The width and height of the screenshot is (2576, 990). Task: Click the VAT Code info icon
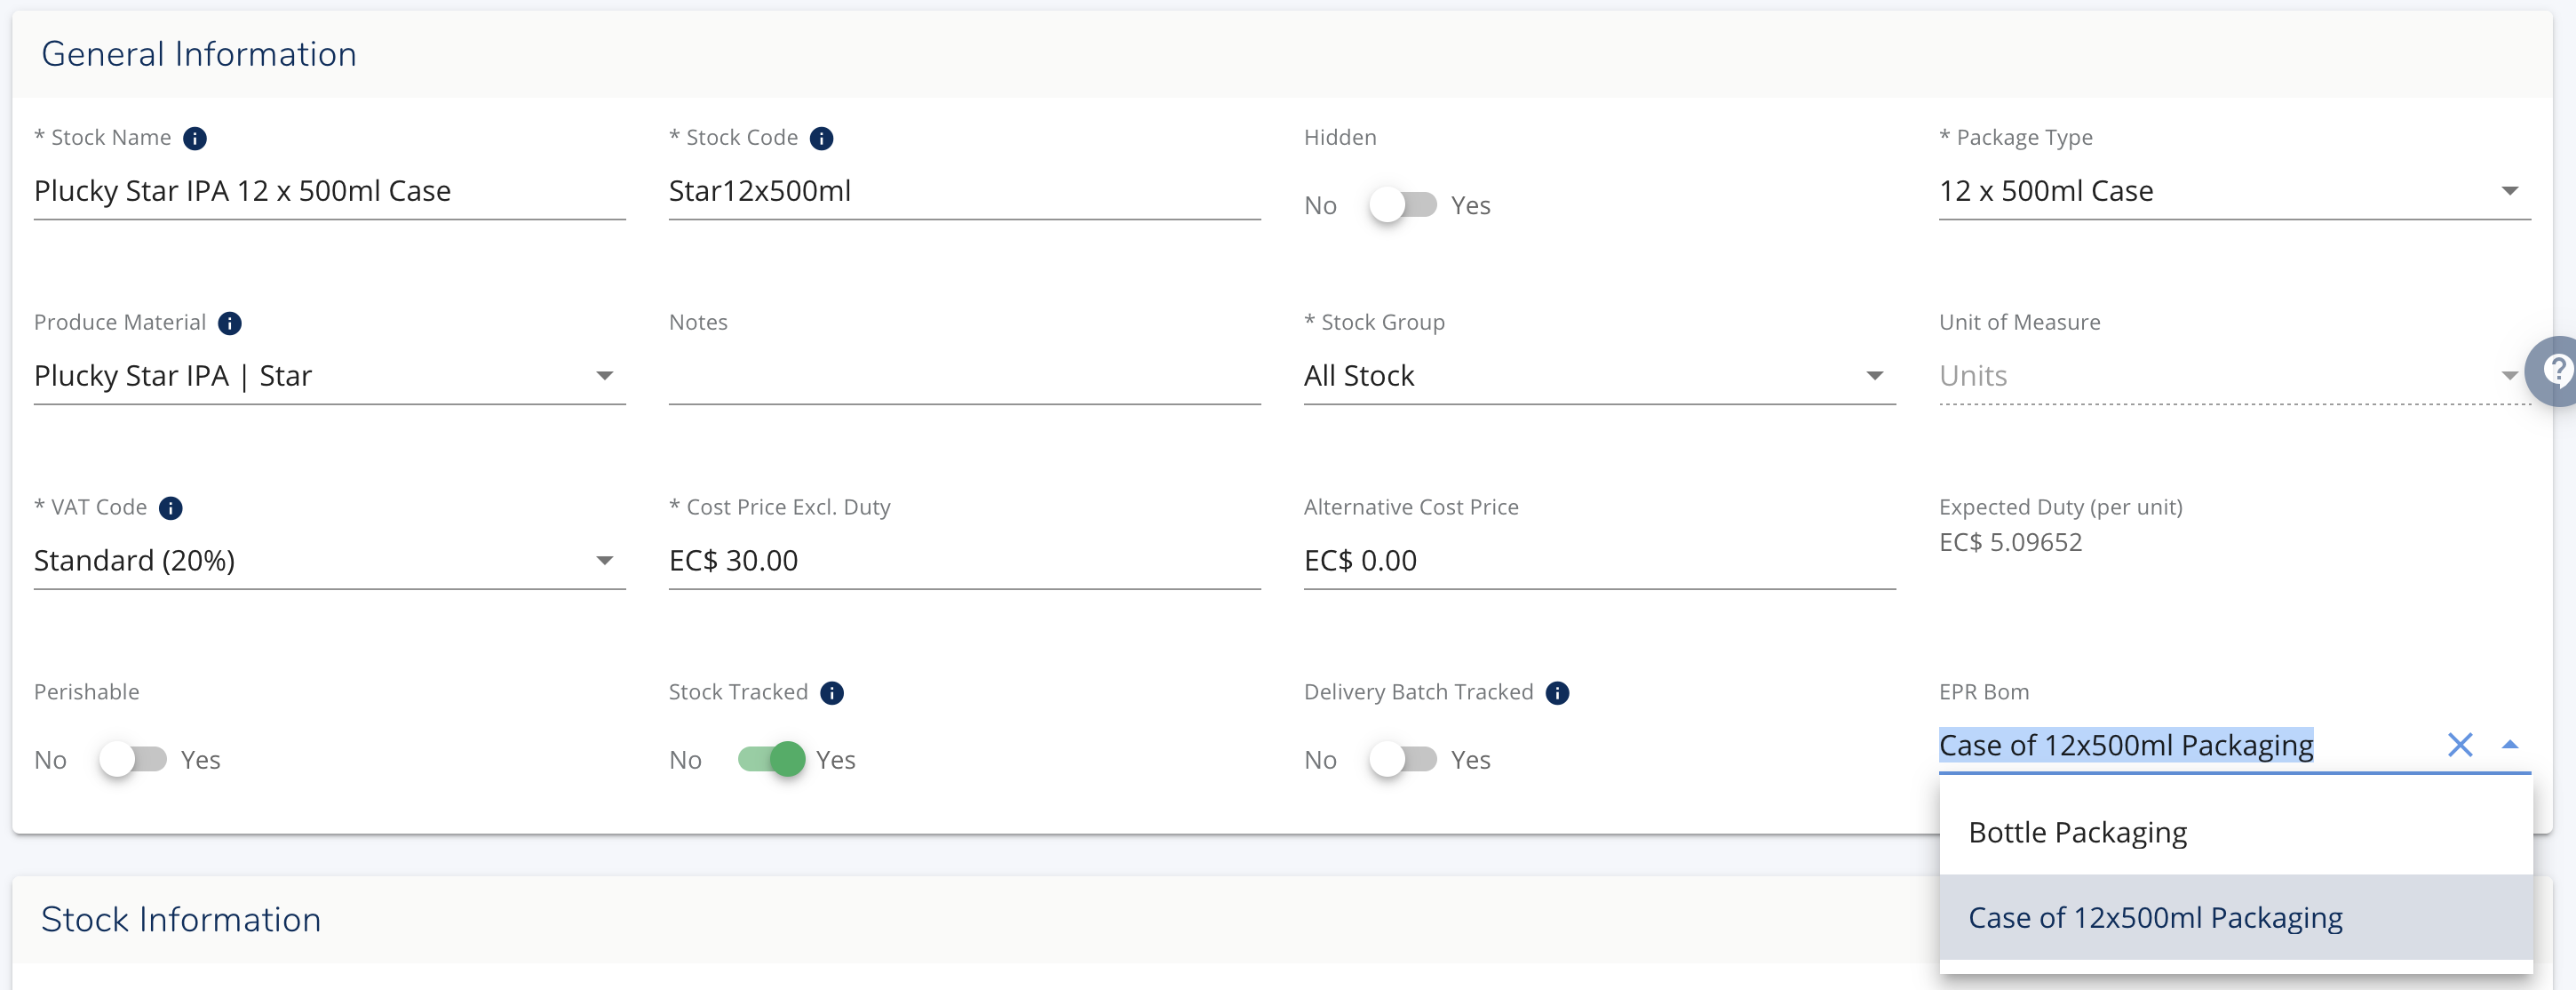point(171,508)
